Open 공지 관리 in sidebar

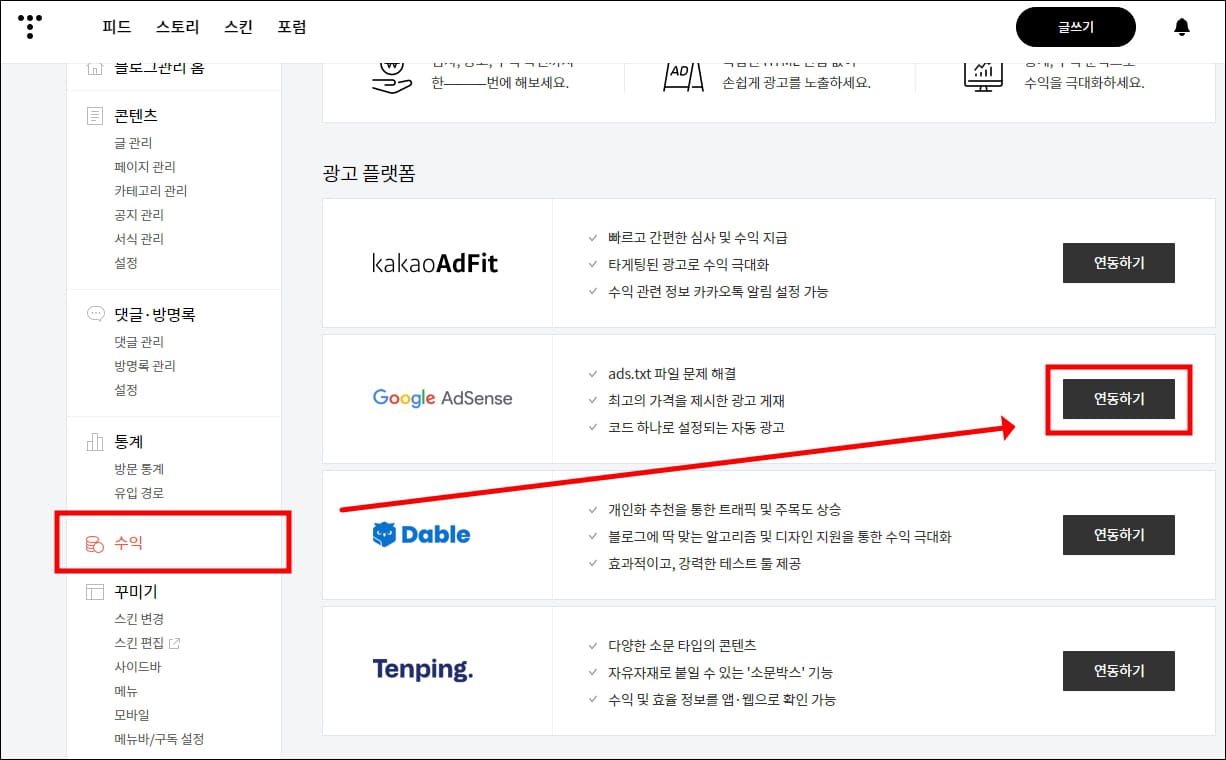coord(139,215)
